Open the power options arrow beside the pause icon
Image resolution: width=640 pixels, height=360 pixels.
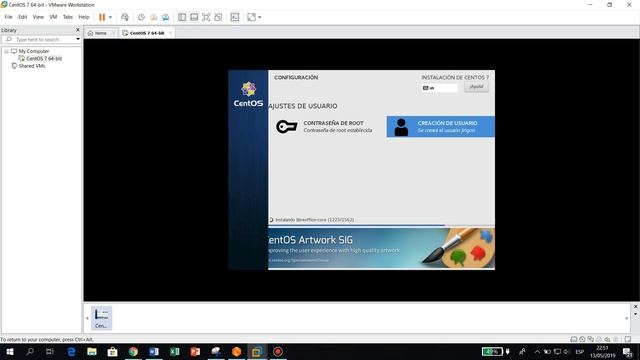110,17
